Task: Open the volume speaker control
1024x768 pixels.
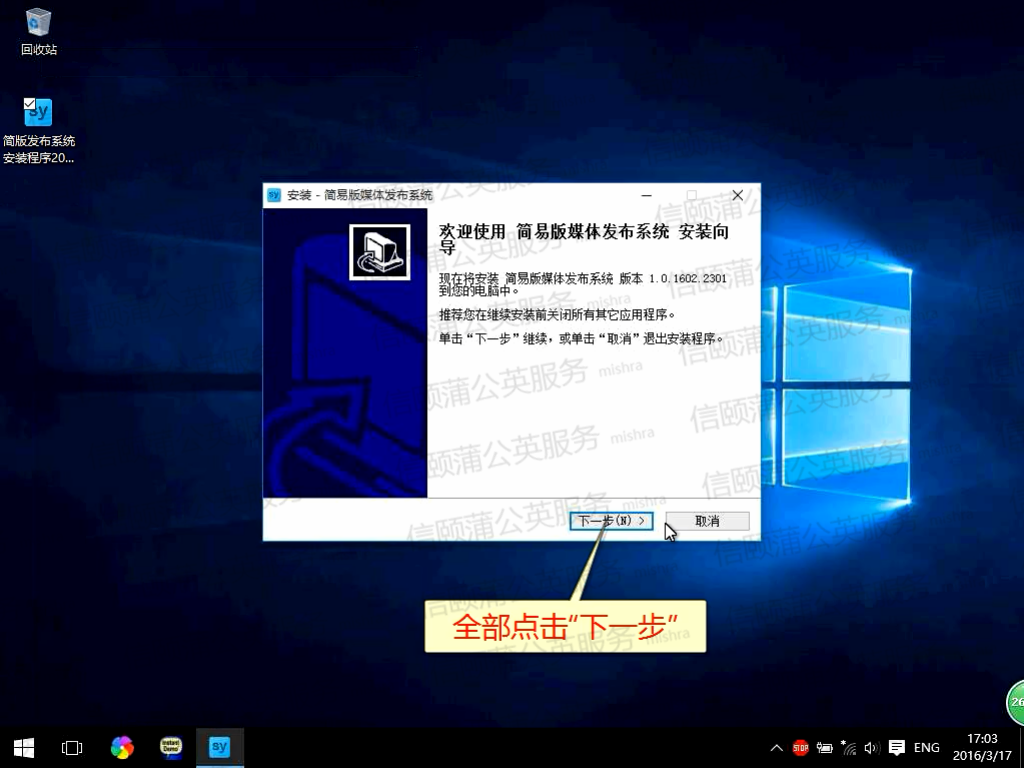Action: point(871,747)
